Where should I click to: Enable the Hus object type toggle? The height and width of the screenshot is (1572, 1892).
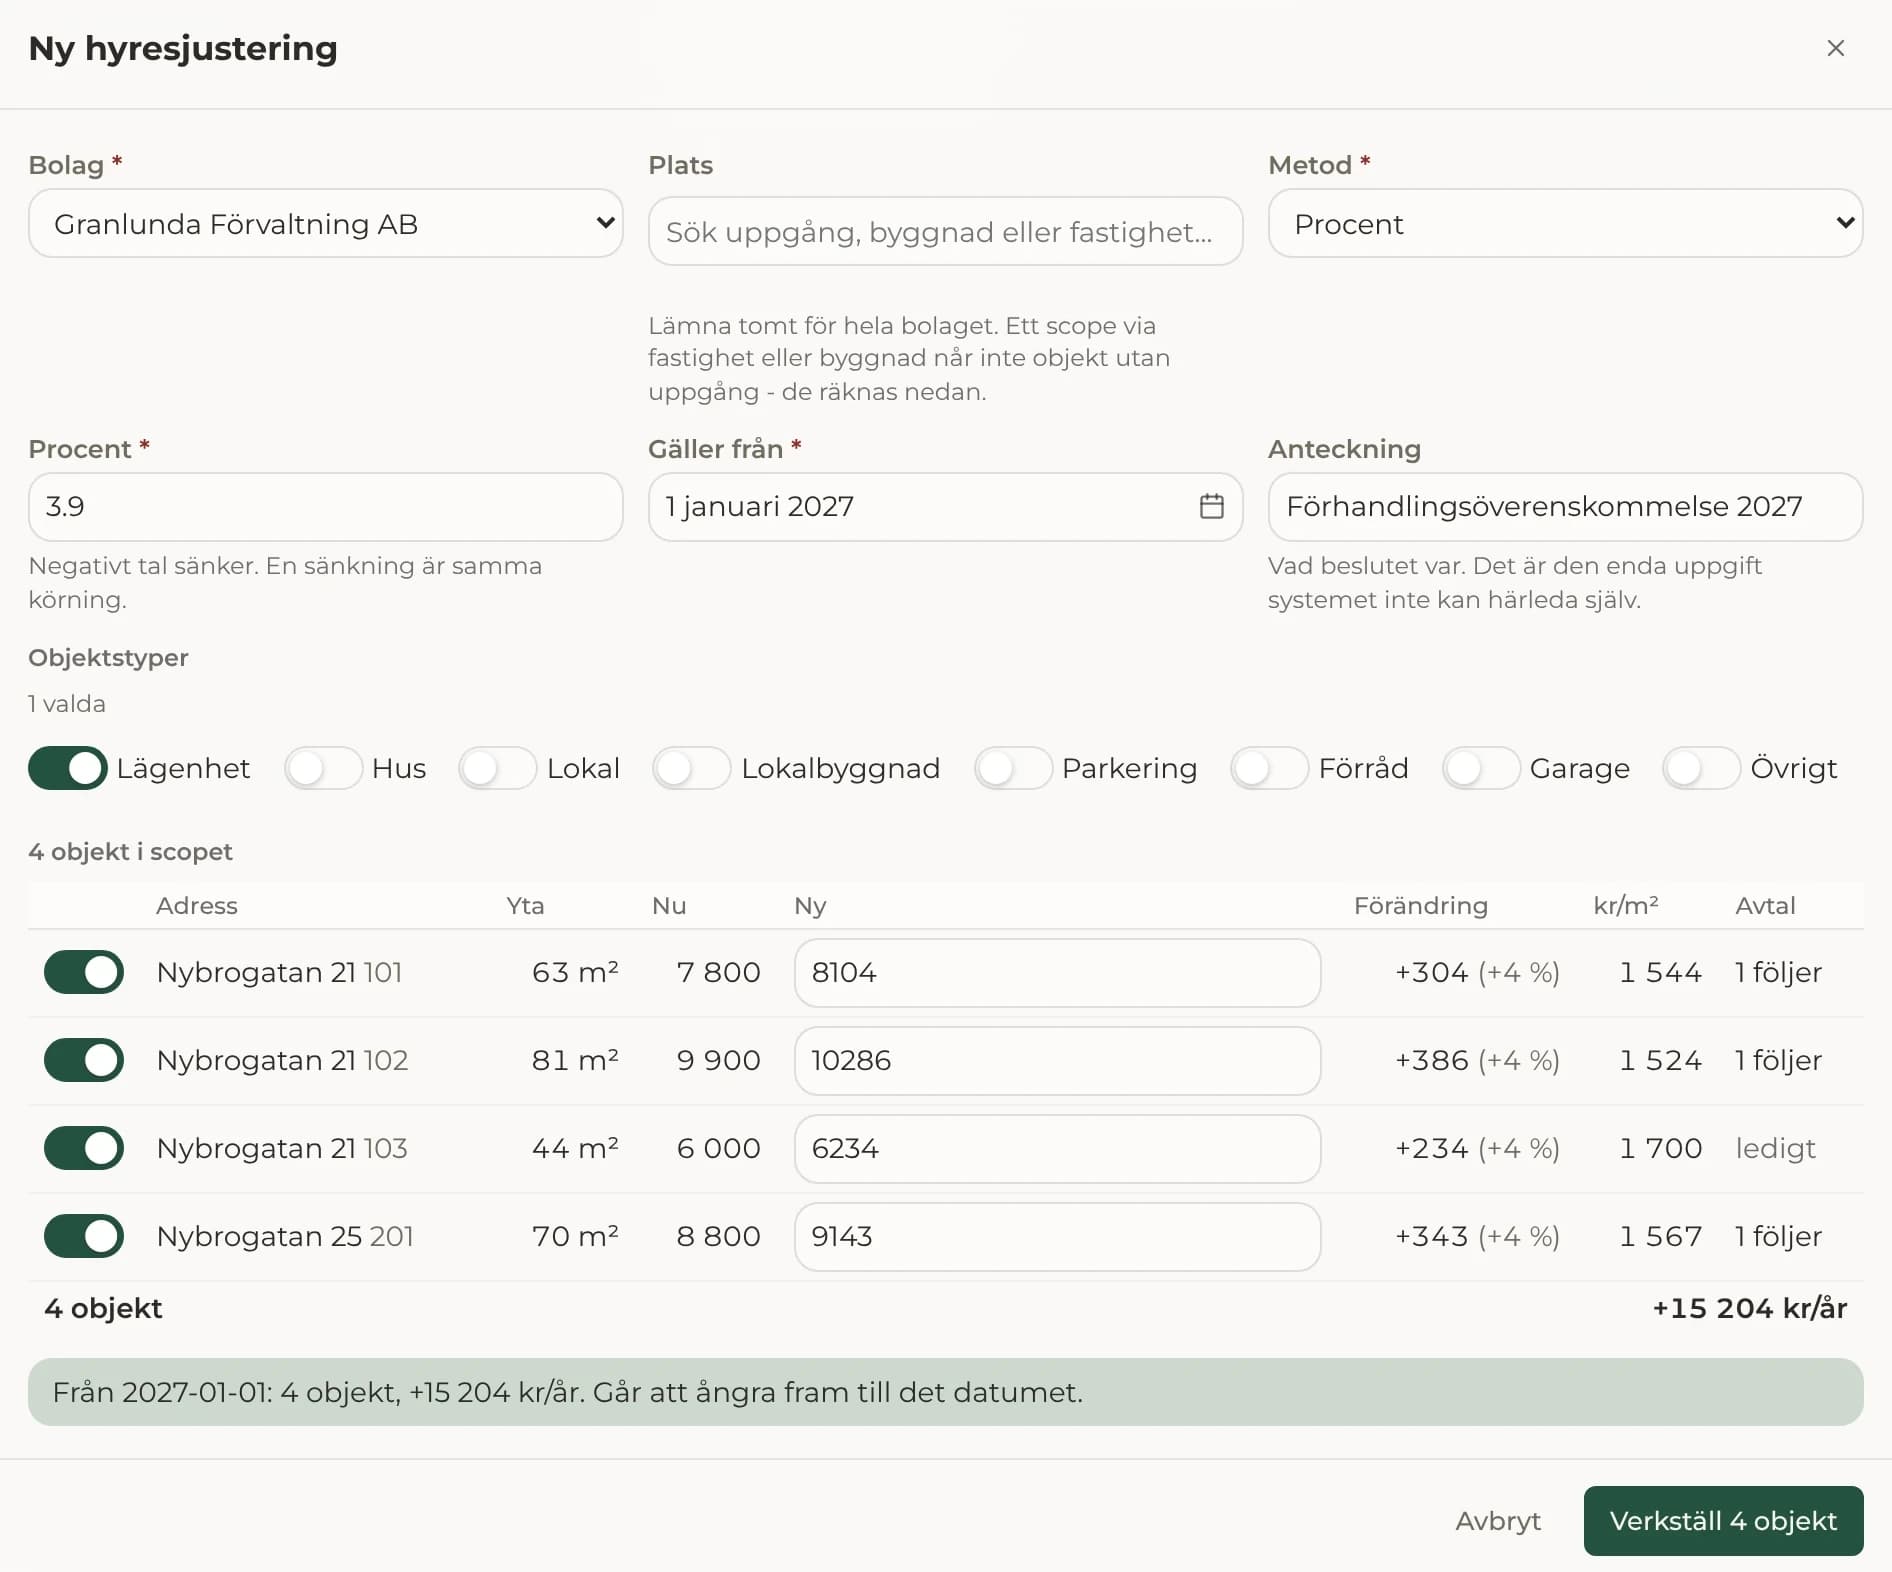click(x=324, y=768)
